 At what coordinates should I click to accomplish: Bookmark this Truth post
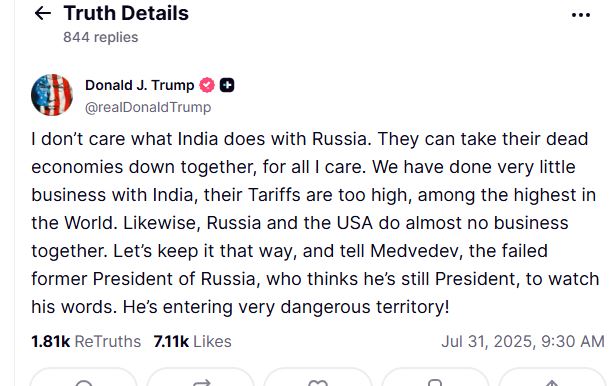(x=435, y=378)
